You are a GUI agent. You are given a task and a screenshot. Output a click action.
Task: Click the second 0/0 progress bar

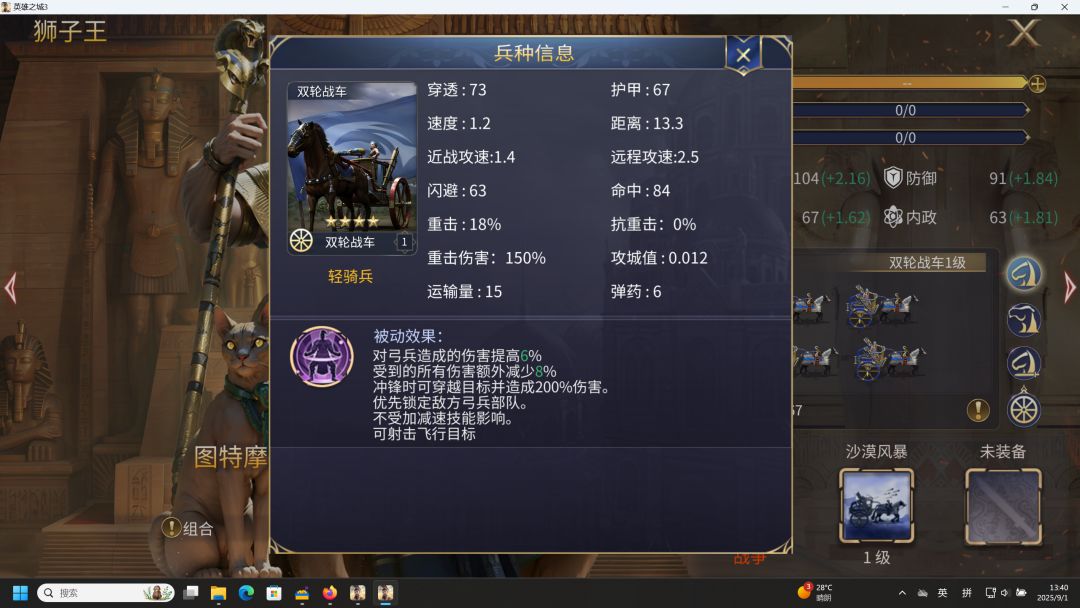(909, 138)
